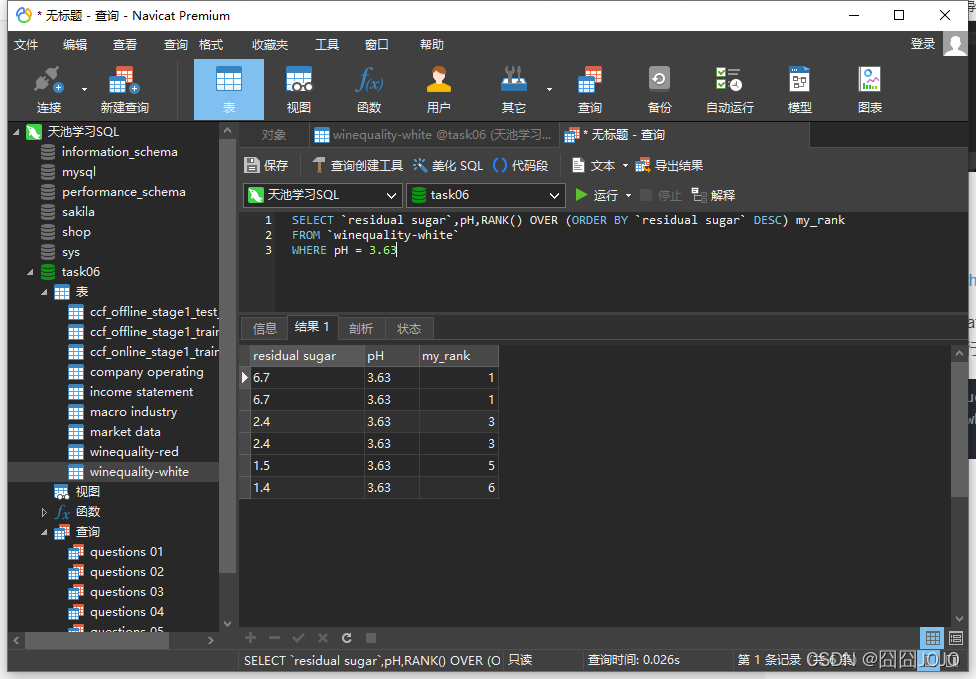The width and height of the screenshot is (976, 679).
Task: Click the add record plus icon
Action: click(250, 638)
